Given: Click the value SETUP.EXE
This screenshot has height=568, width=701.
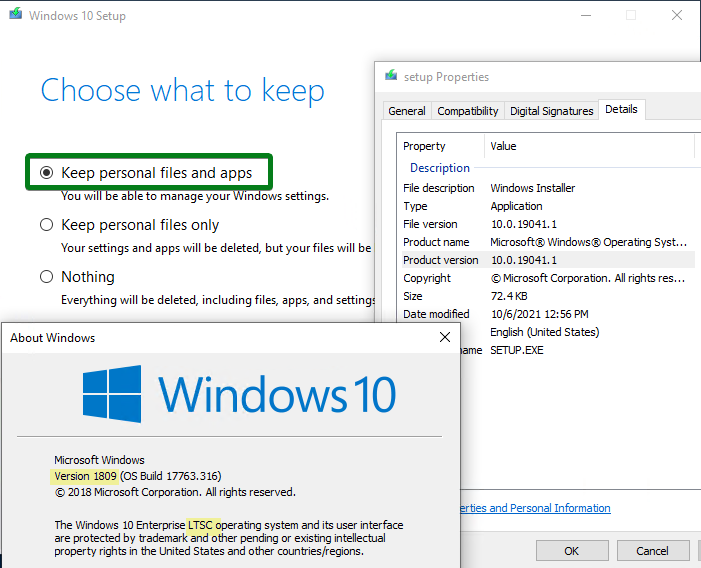Looking at the screenshot, I should tap(517, 350).
